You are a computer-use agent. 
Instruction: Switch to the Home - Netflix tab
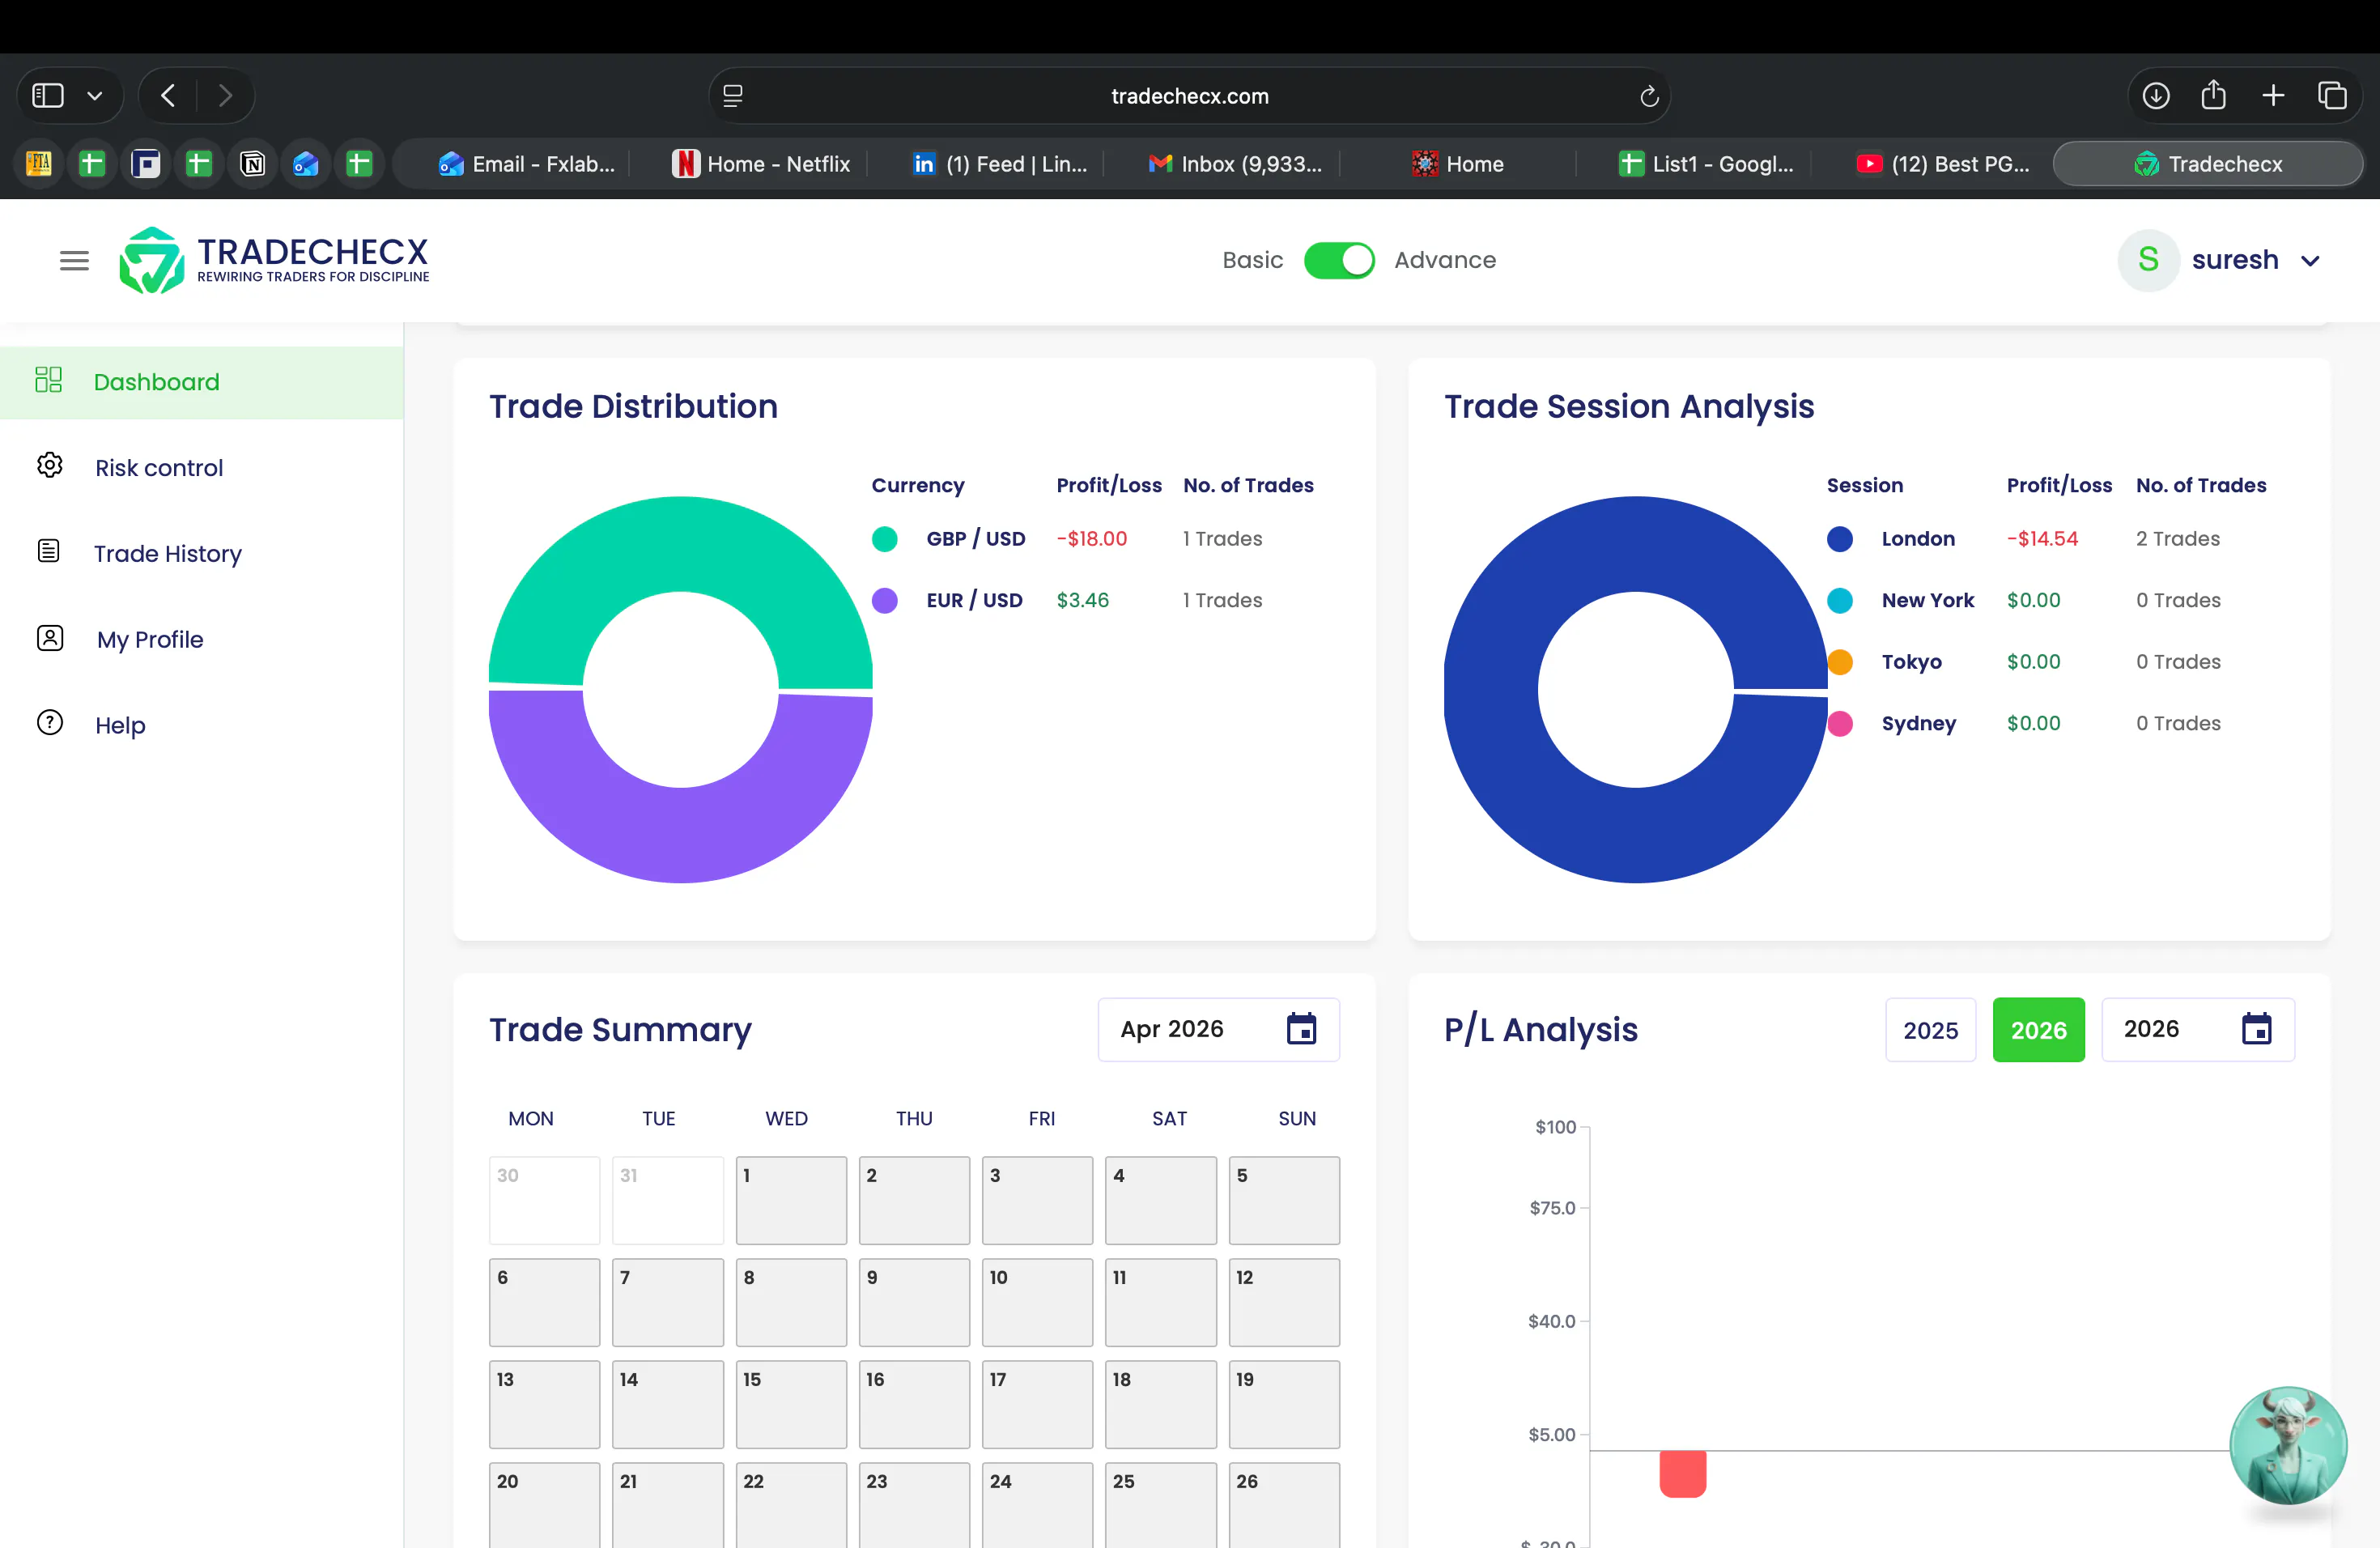pyautogui.click(x=761, y=164)
